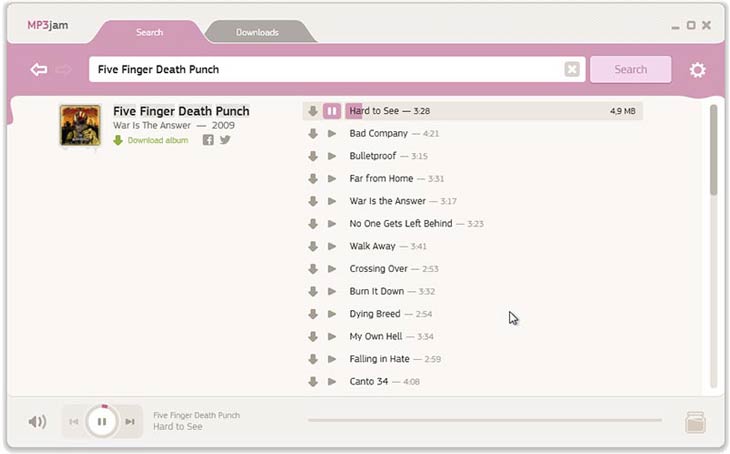Share album on Facebook icon
The width and height of the screenshot is (730, 454).
tap(208, 140)
